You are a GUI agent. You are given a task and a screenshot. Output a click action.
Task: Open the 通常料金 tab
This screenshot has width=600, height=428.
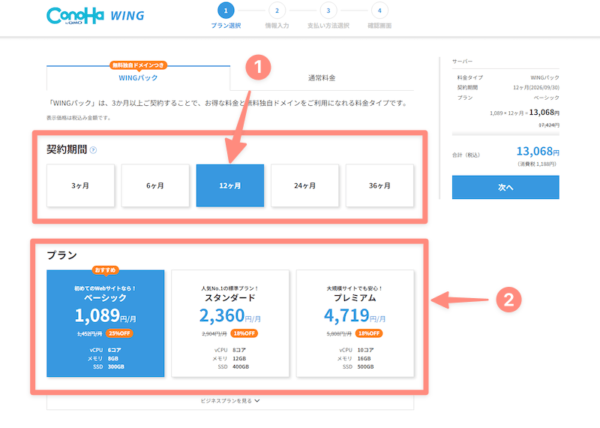click(x=321, y=77)
